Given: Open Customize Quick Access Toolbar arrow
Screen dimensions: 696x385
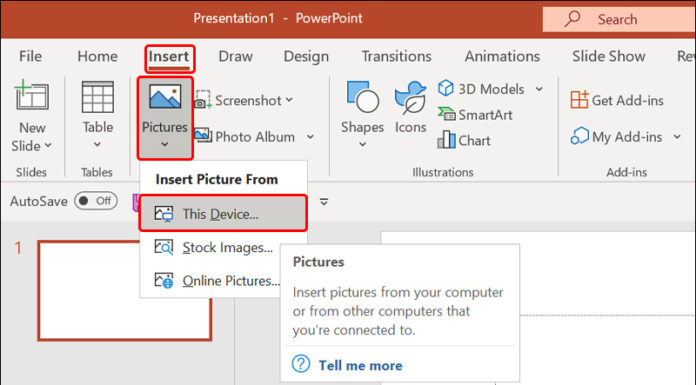Looking at the screenshot, I should [x=324, y=202].
